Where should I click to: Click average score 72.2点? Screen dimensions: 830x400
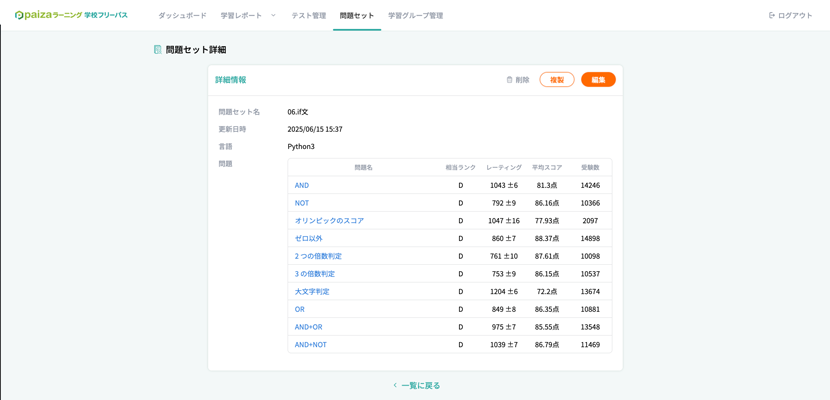tap(547, 292)
